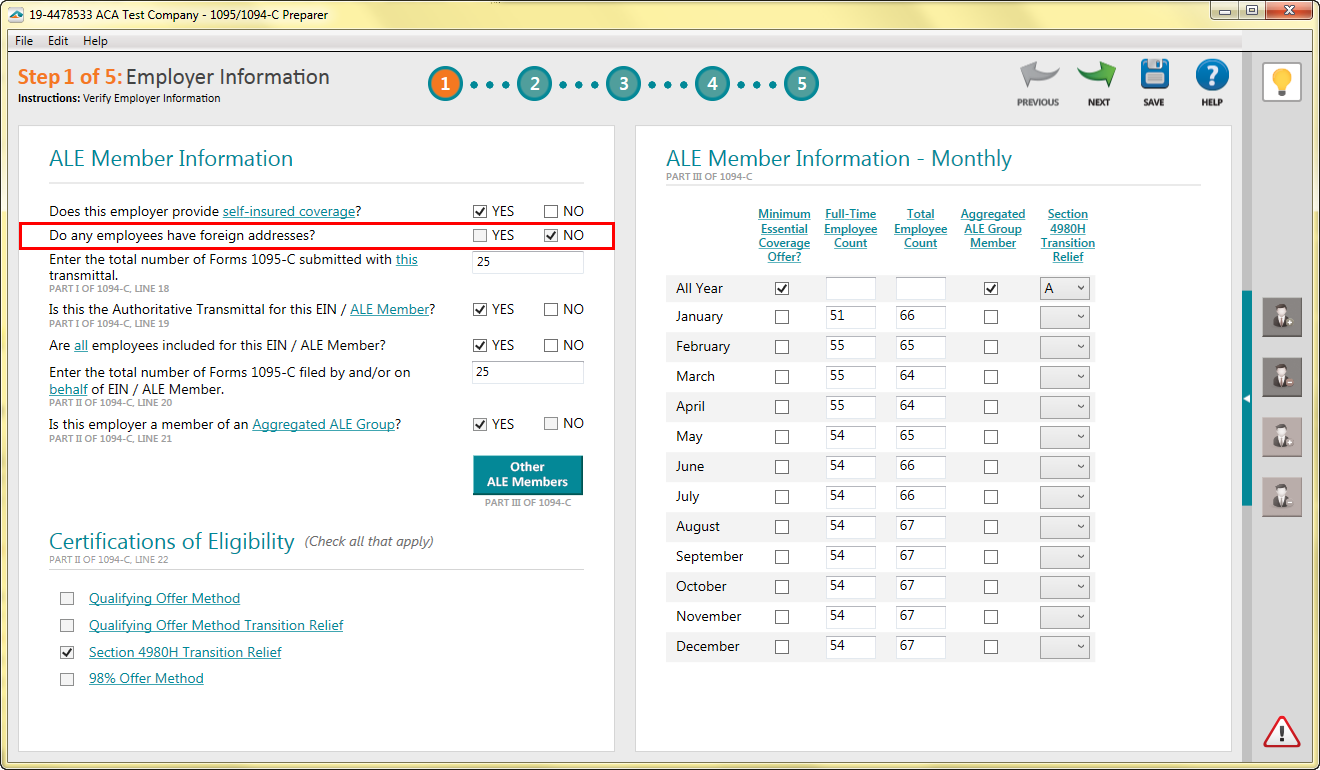
Task: Click the Other ALE Members button
Action: coord(527,475)
